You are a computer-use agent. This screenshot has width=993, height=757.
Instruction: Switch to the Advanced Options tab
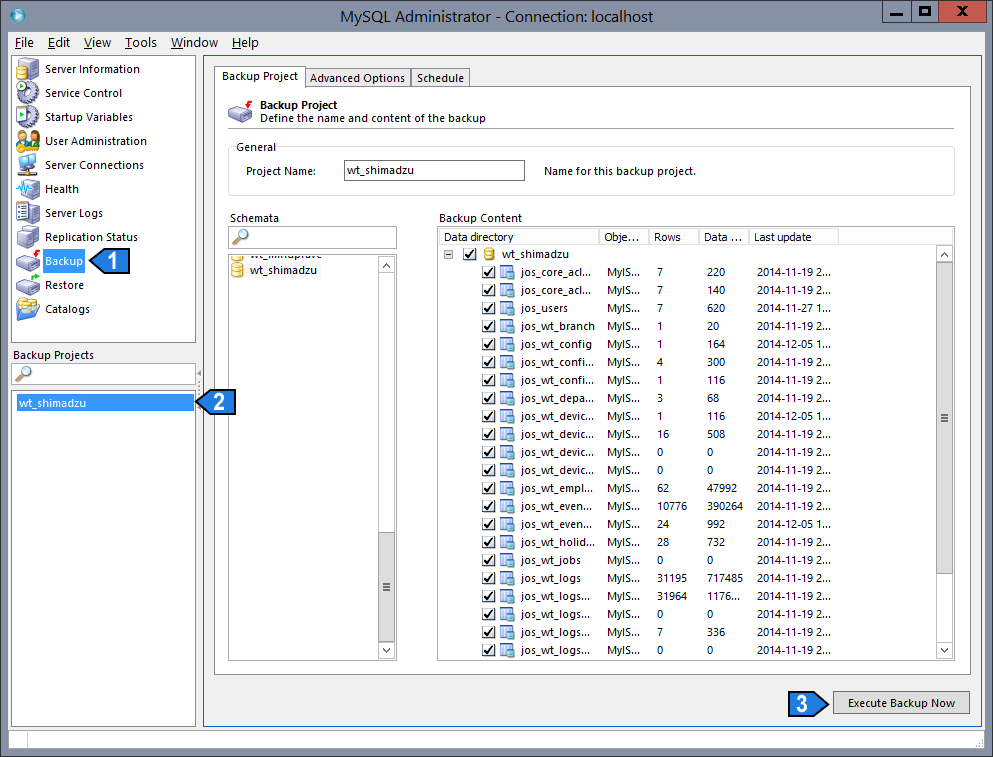pos(357,78)
